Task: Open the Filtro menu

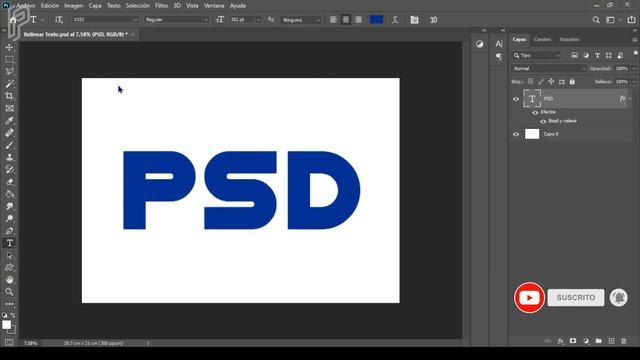Action: pyautogui.click(x=161, y=6)
